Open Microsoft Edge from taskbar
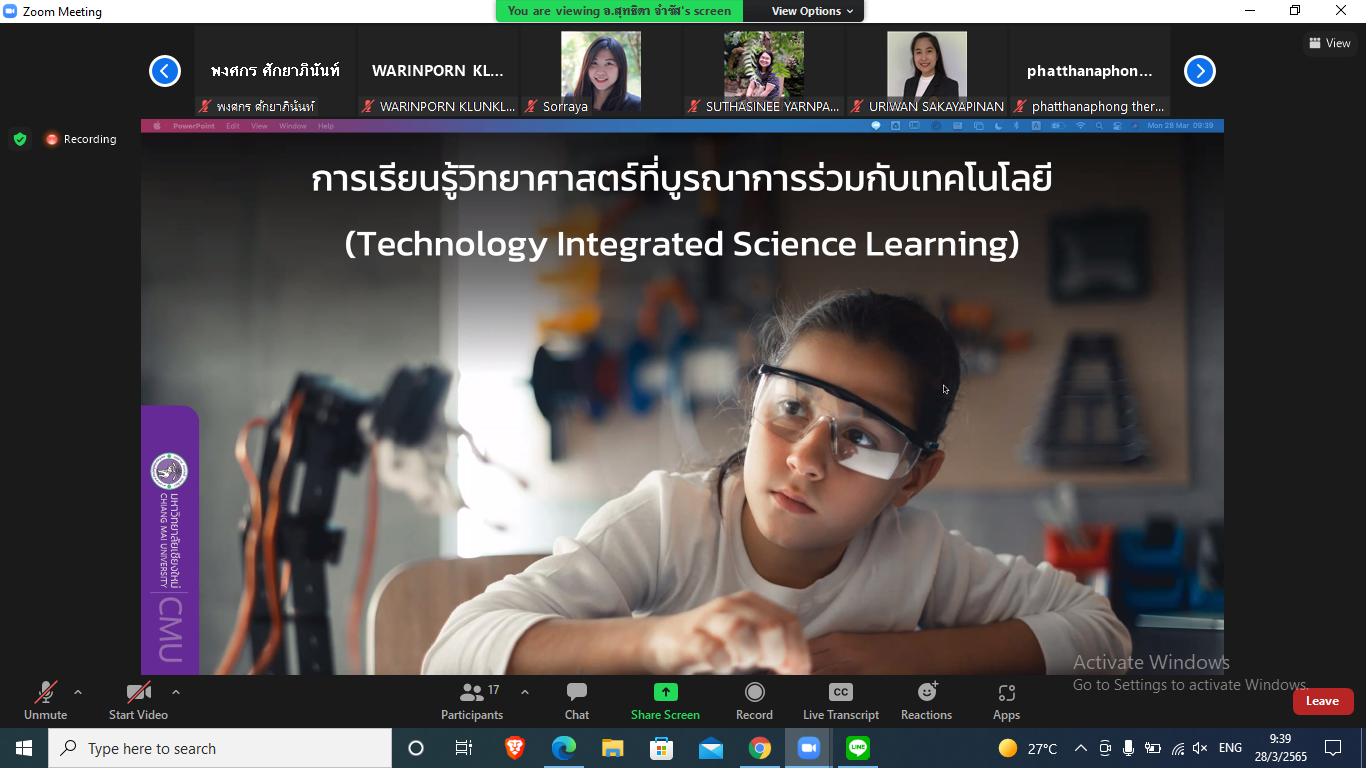Viewport: 1366px width, 768px height. point(564,748)
